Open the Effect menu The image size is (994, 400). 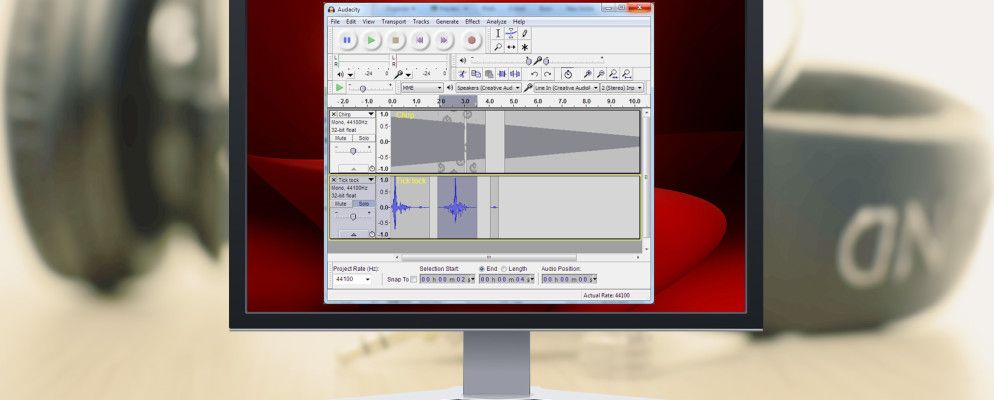(x=472, y=21)
